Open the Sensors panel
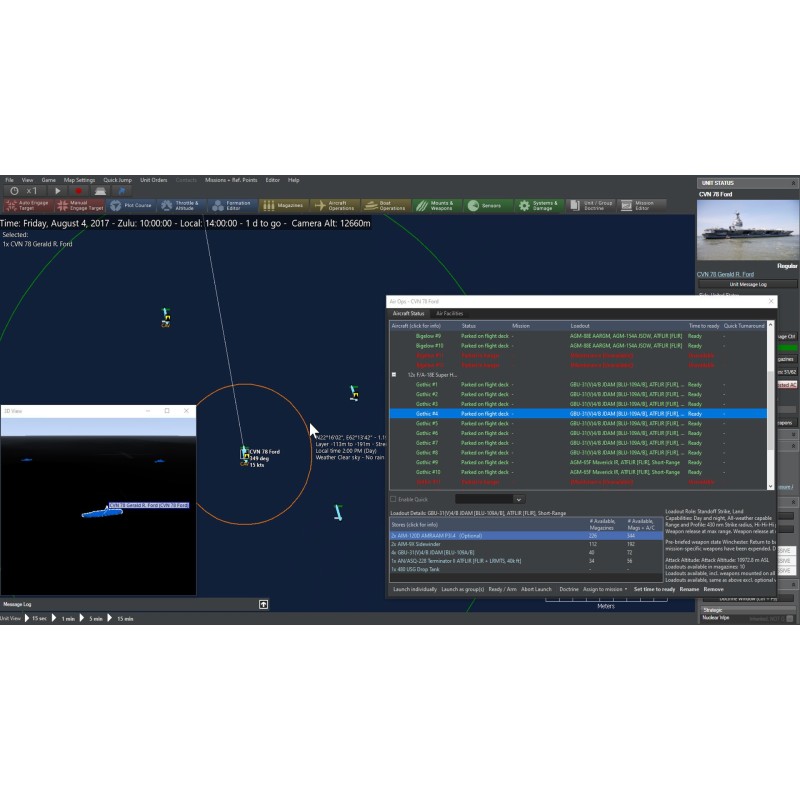Screen dimensions: 800x800 tap(487, 205)
